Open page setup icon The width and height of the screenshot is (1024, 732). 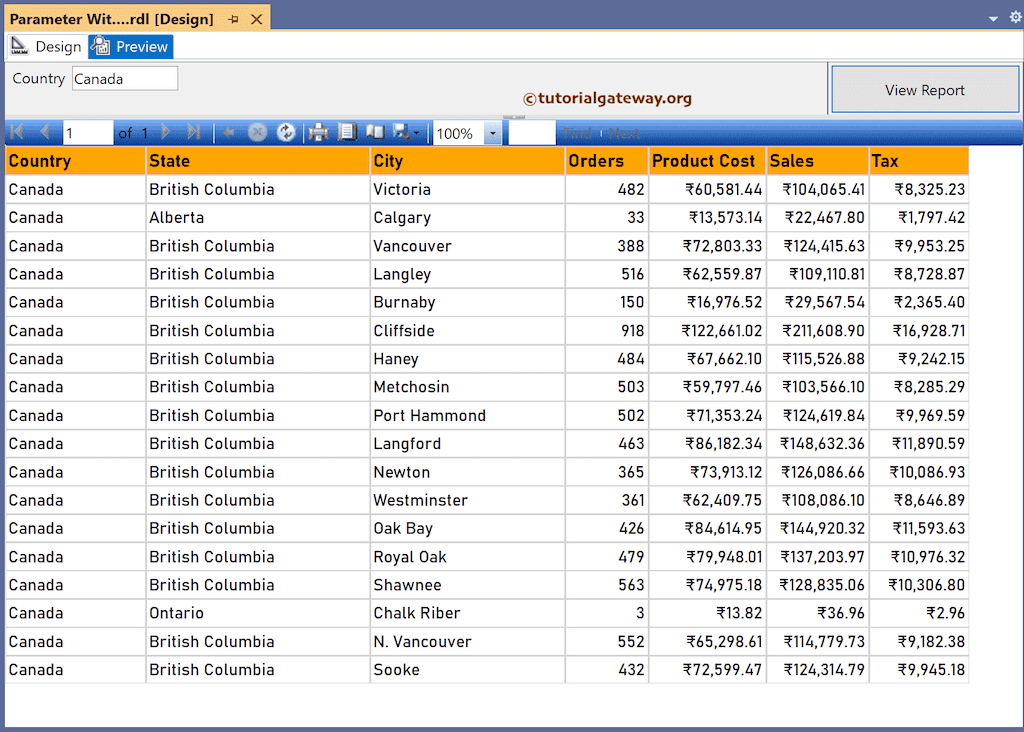pyautogui.click(x=375, y=133)
